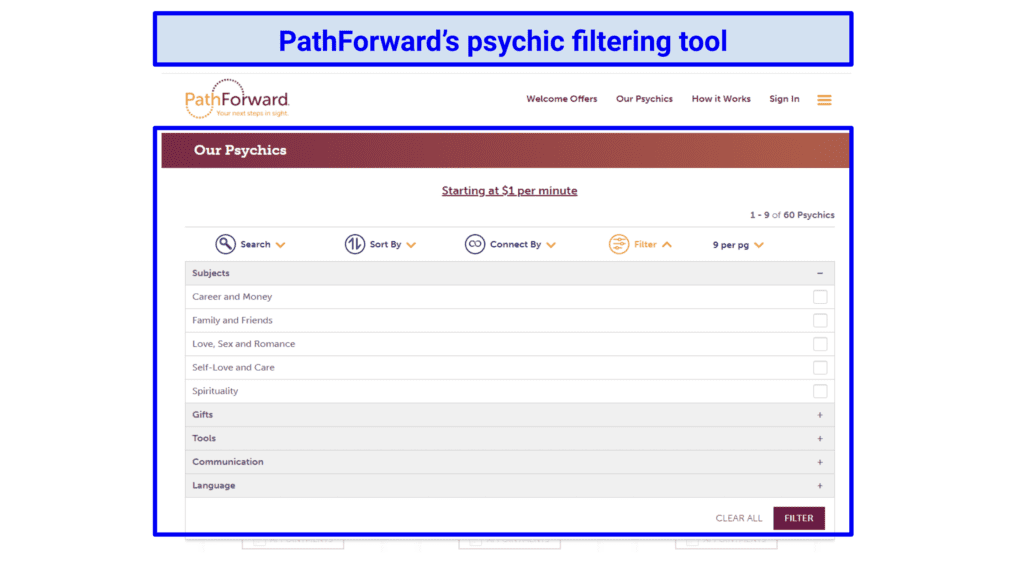This screenshot has height=576, width=1024.
Task: Open the 9 per pg dropdown
Action: [738, 245]
